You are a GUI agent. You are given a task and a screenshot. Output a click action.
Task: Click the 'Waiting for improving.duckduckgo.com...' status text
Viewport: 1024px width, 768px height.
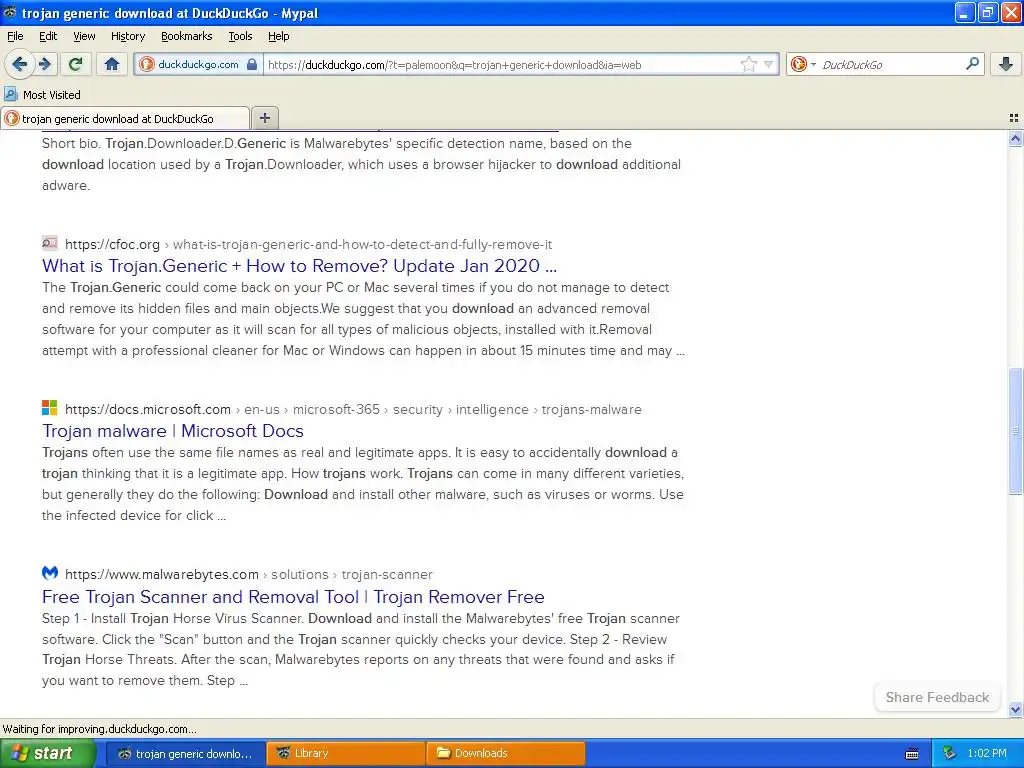pyautogui.click(x=100, y=729)
